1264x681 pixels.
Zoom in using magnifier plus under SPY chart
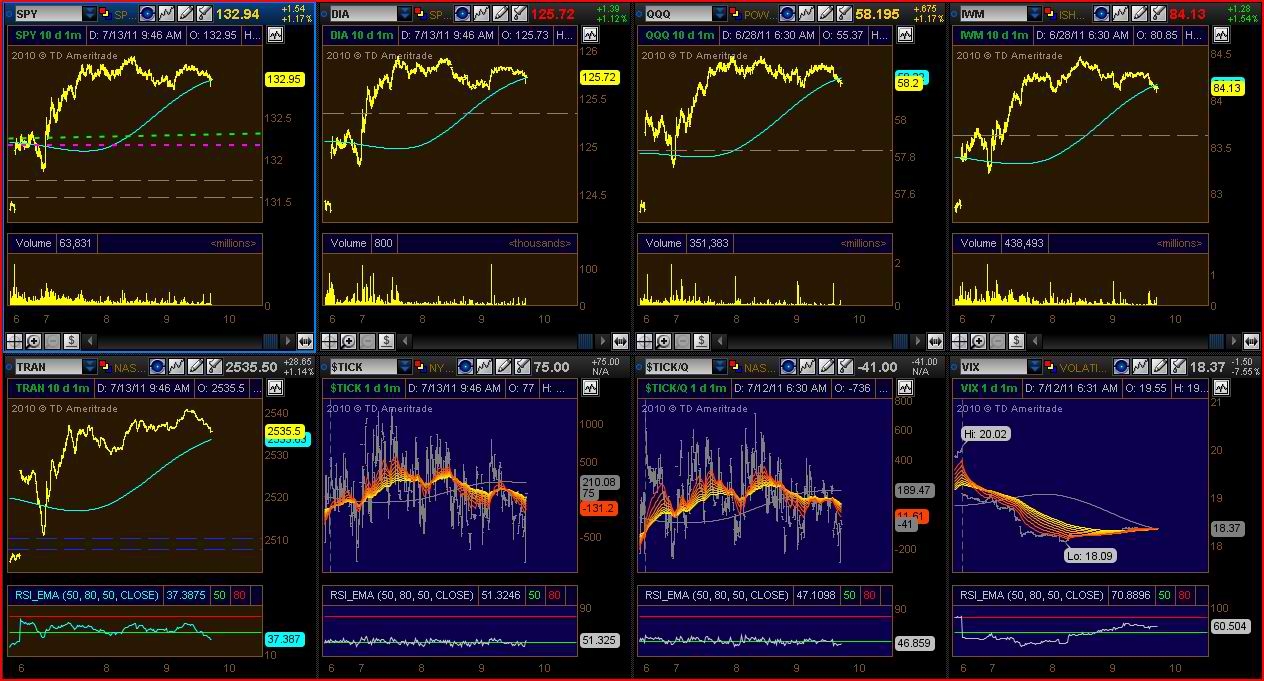(x=33, y=341)
